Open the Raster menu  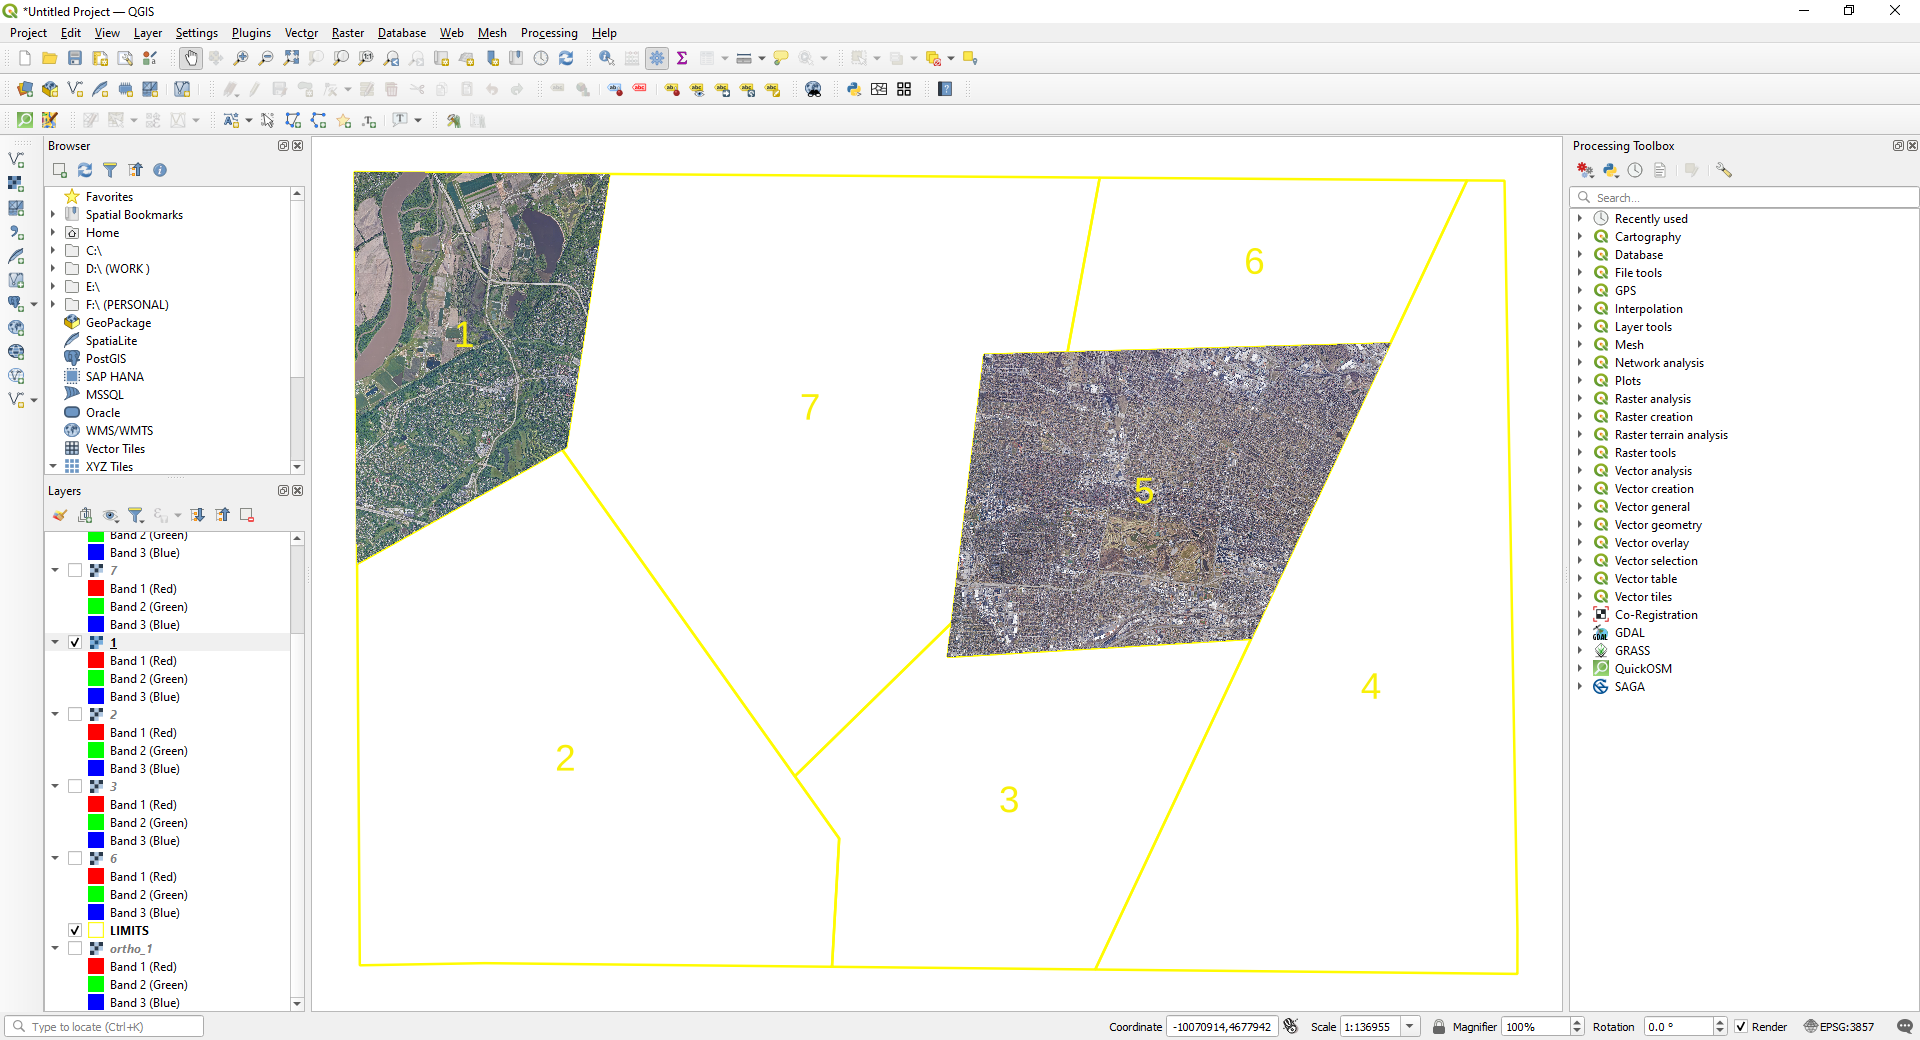click(x=348, y=33)
